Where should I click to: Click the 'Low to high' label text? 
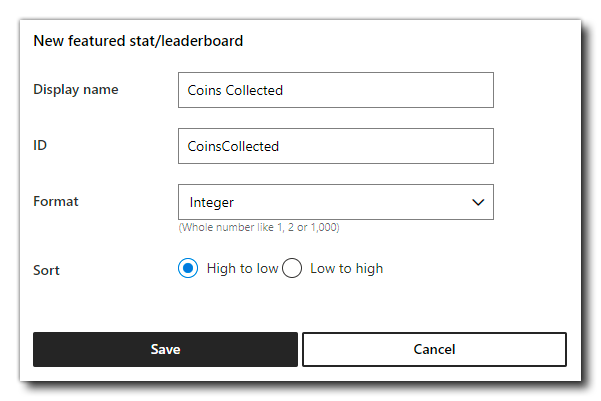[346, 268]
